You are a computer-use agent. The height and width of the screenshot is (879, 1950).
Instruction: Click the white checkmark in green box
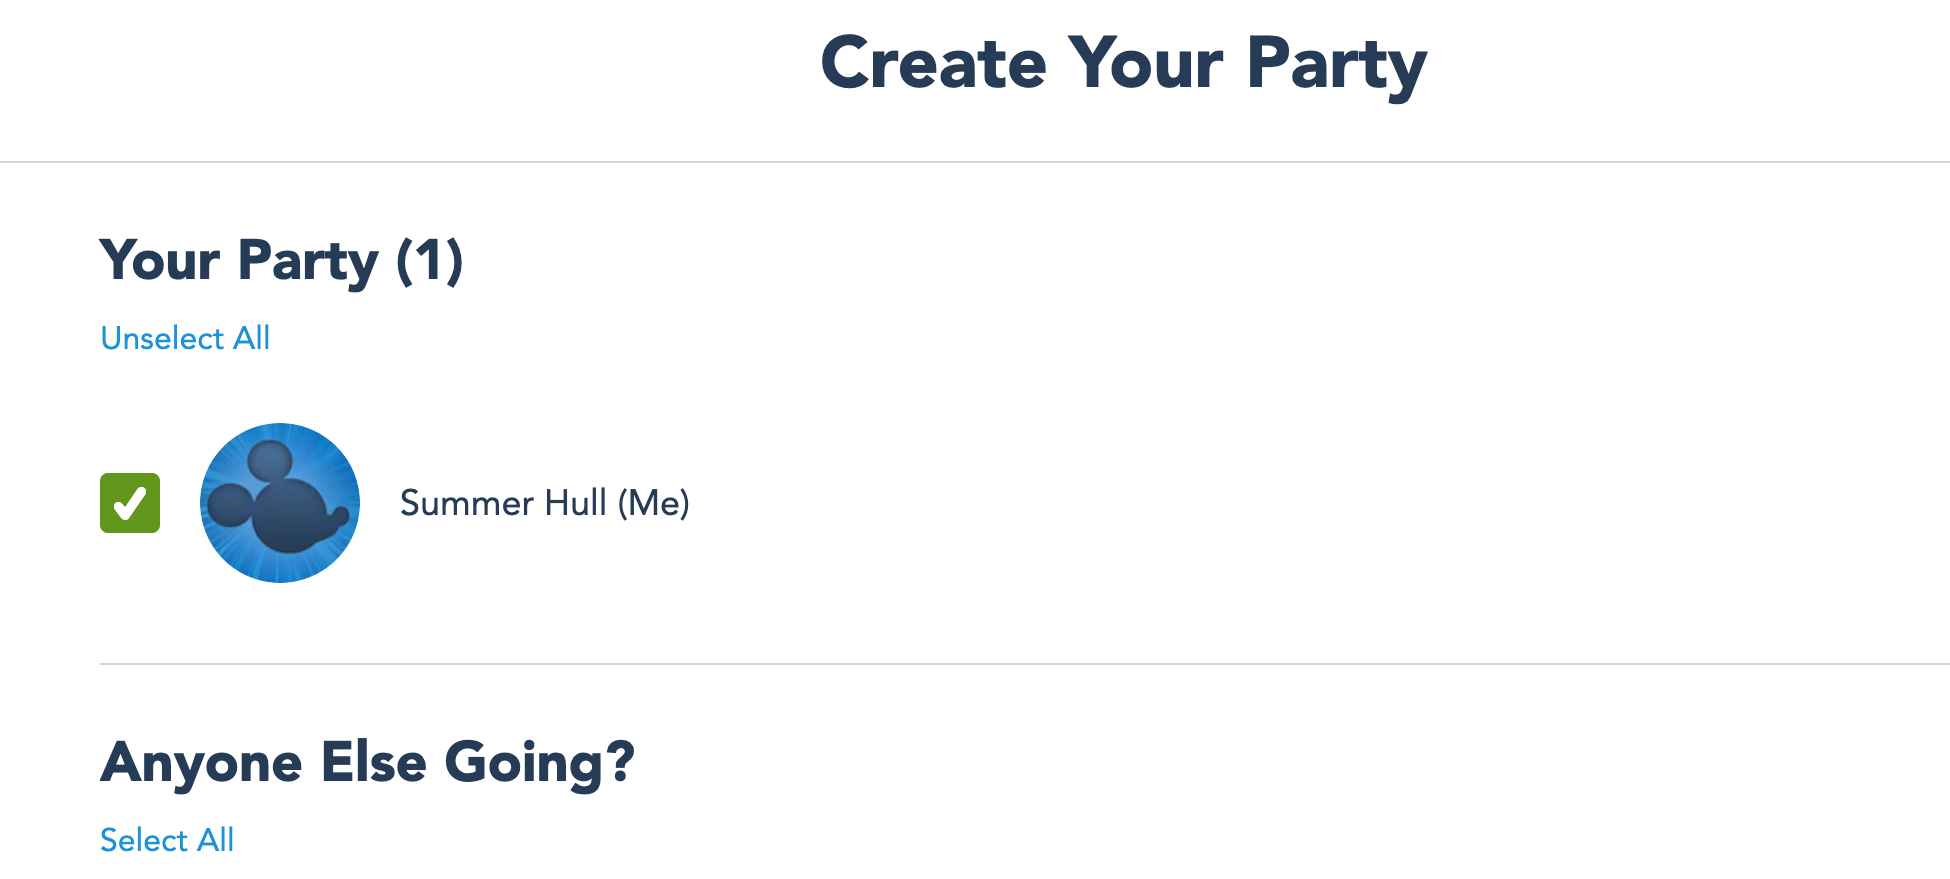tap(130, 503)
